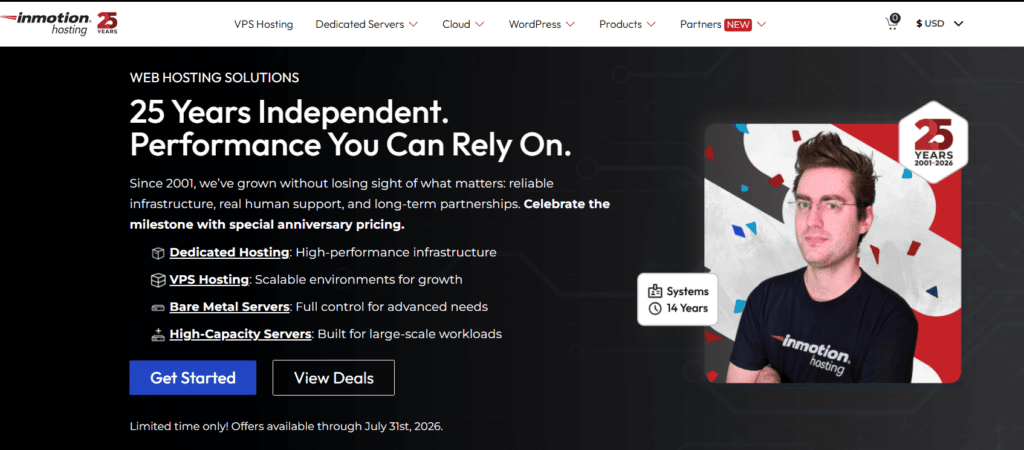This screenshot has width=1024, height=450.
Task: Click the 25 Years 2001-2026 hexagon badge
Action: [x=934, y=142]
